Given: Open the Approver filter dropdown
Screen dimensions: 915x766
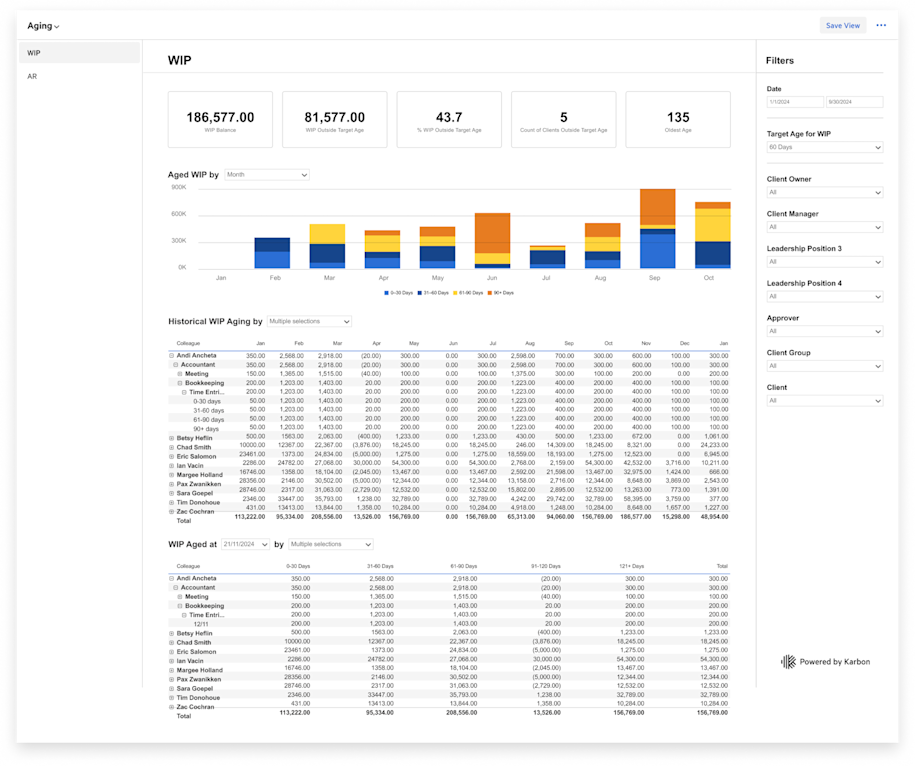Looking at the screenshot, I should (x=824, y=331).
